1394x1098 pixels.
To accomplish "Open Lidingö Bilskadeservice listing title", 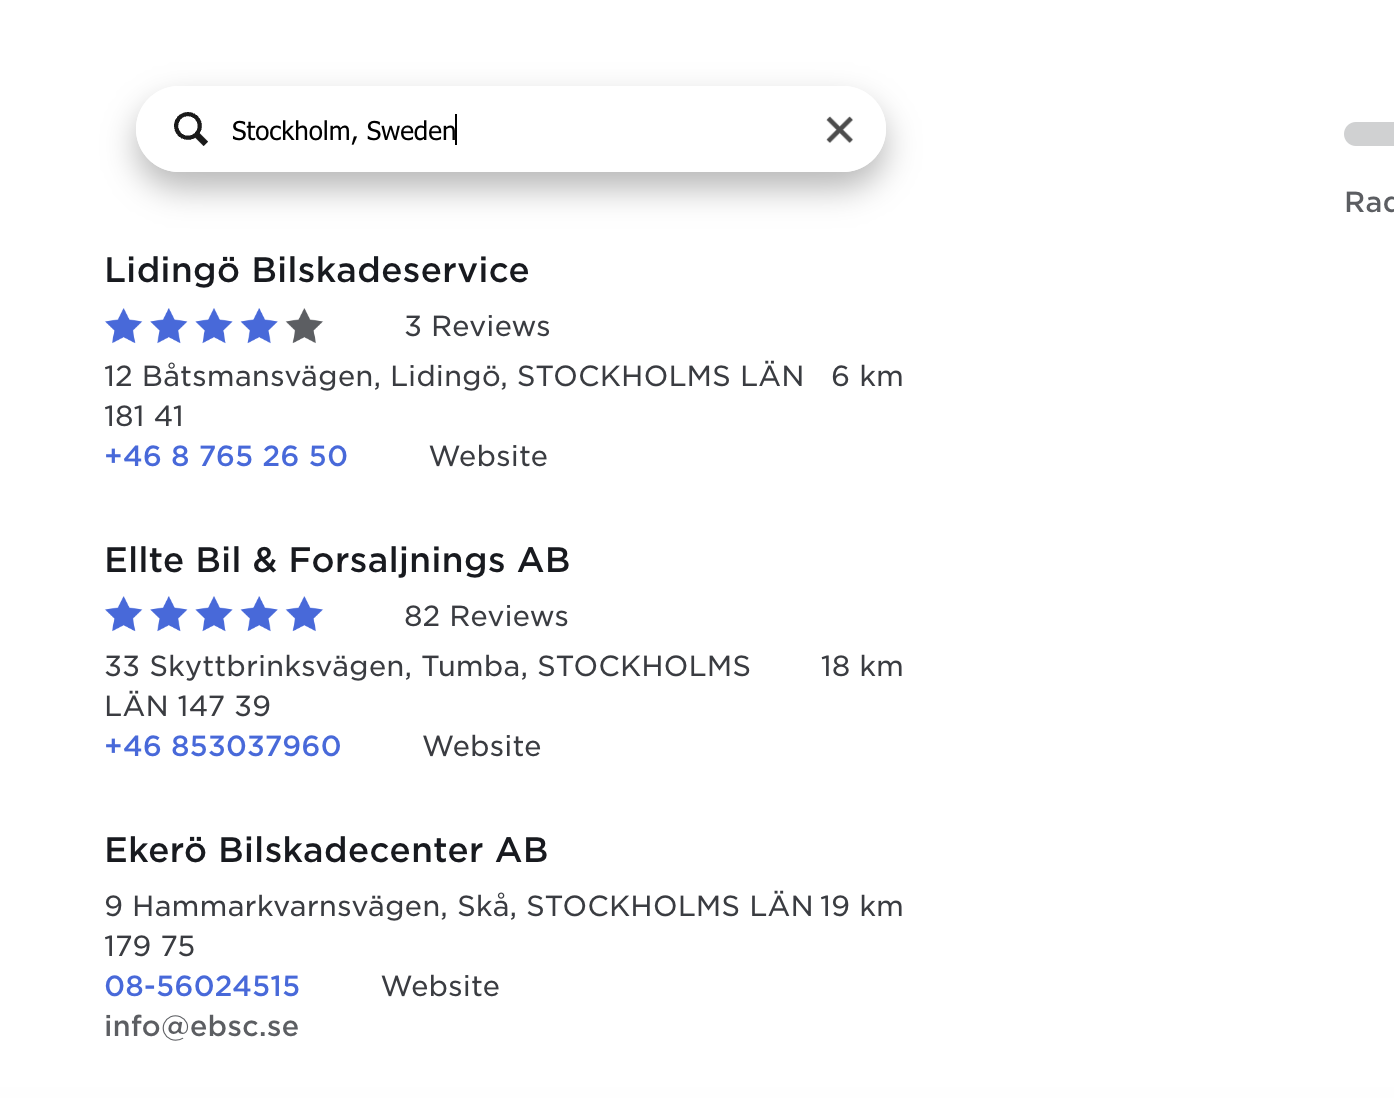I will (x=317, y=270).
